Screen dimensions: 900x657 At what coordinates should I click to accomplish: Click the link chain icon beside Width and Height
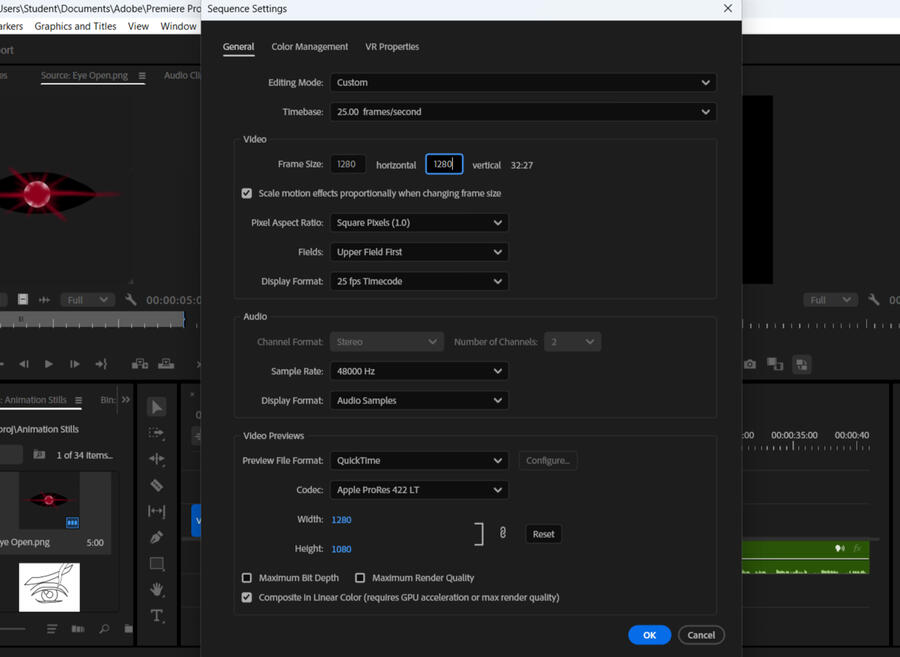coord(503,533)
